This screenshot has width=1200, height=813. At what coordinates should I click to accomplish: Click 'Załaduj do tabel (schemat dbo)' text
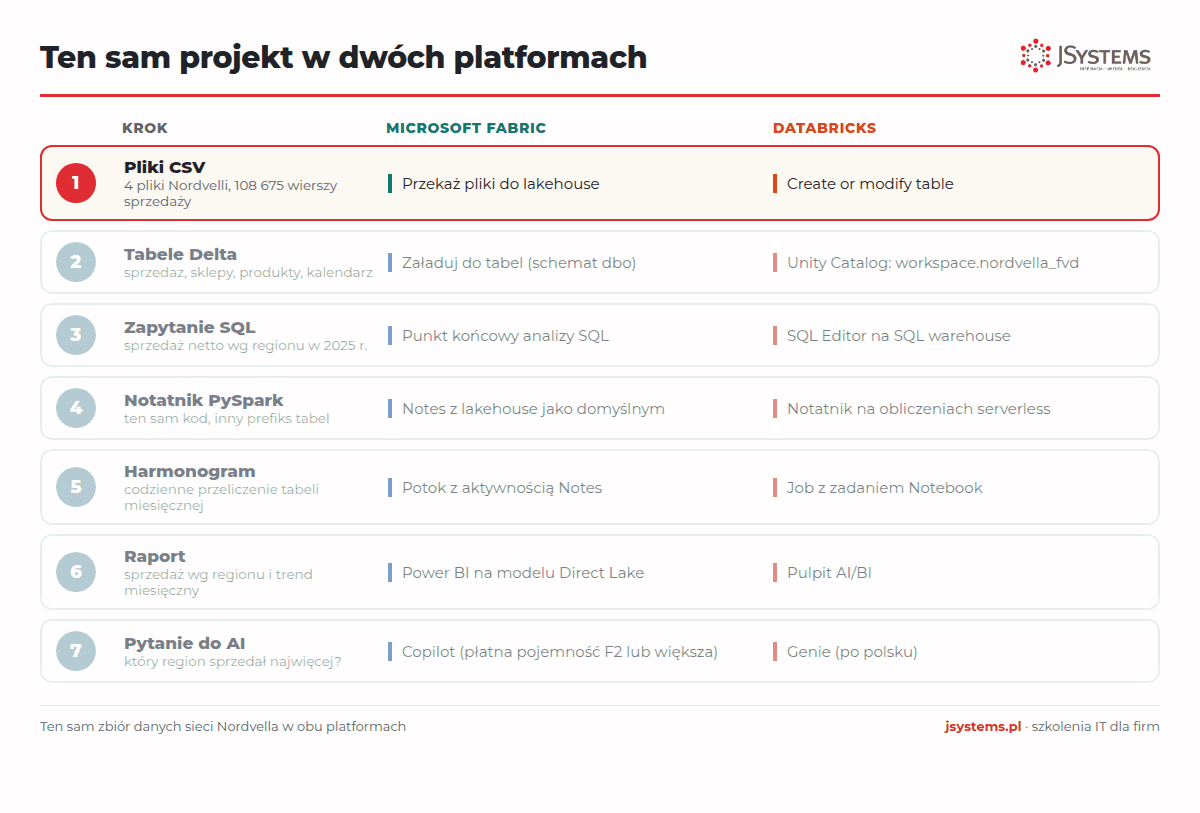pos(519,263)
